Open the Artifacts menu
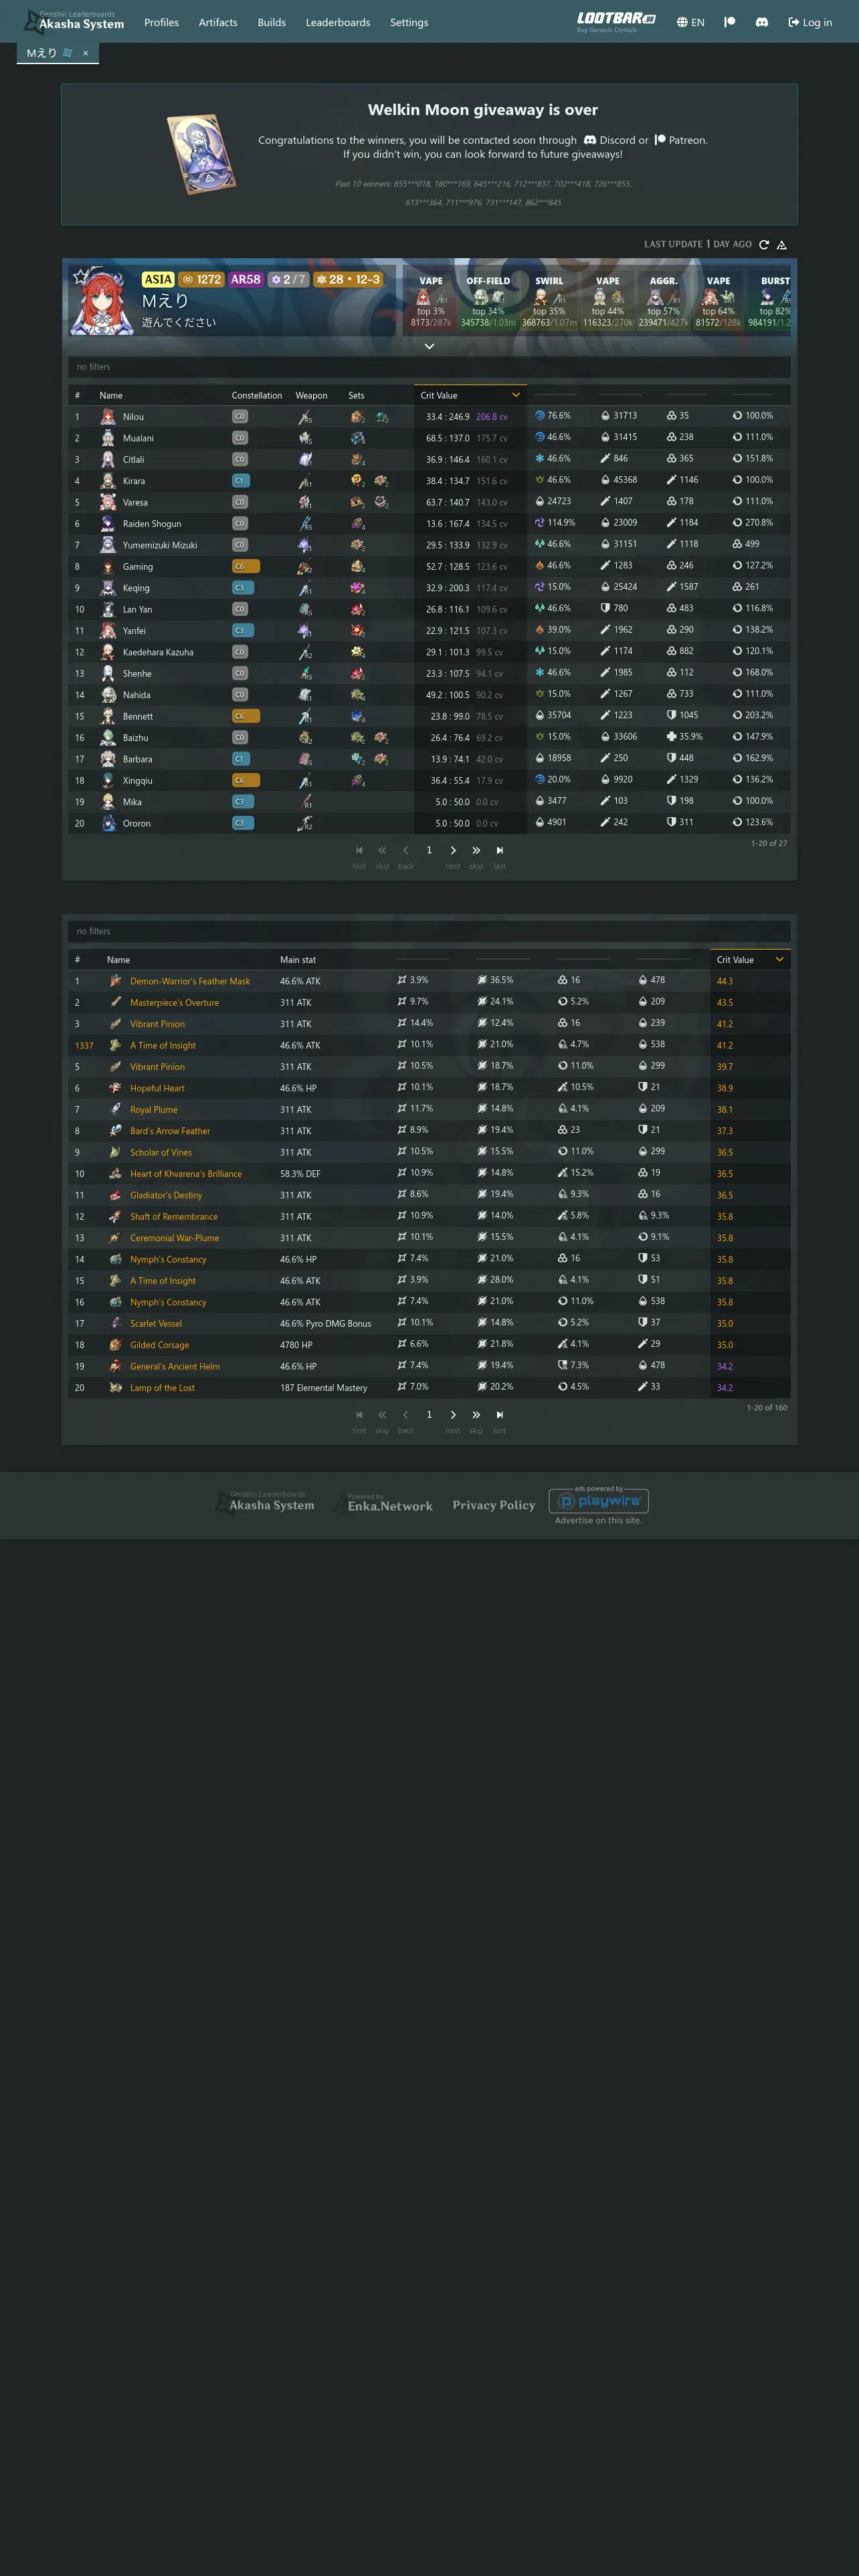Screen dimensions: 859x2576 [218, 22]
